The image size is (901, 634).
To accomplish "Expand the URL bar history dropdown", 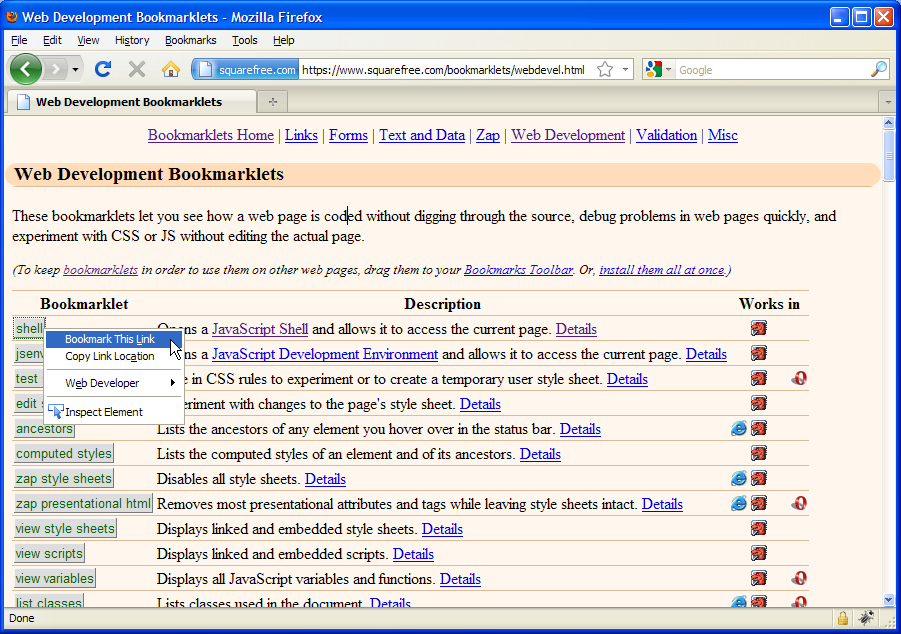I will [x=626, y=70].
